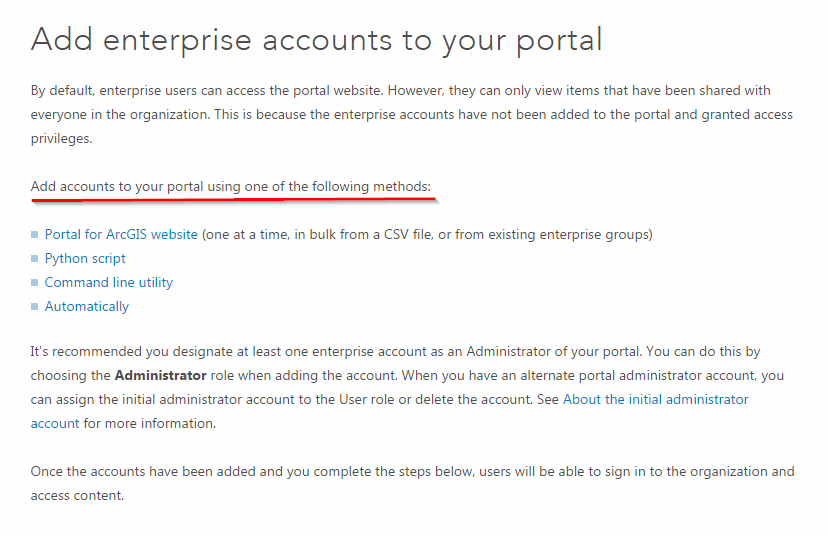Open the Portal for ArcGIS website link

coord(121,235)
